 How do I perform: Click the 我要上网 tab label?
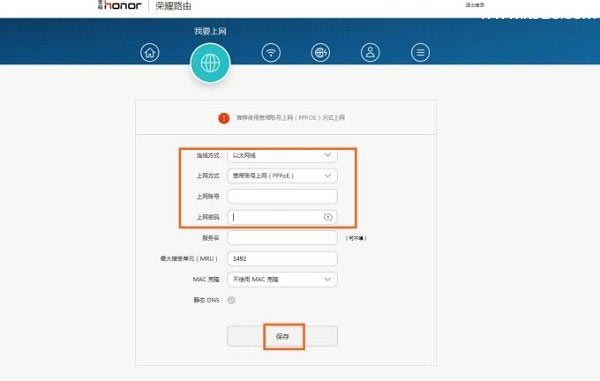[x=210, y=31]
